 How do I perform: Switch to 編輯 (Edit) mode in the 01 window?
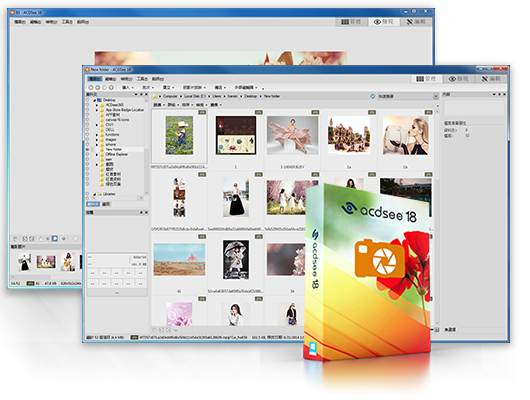pos(416,22)
